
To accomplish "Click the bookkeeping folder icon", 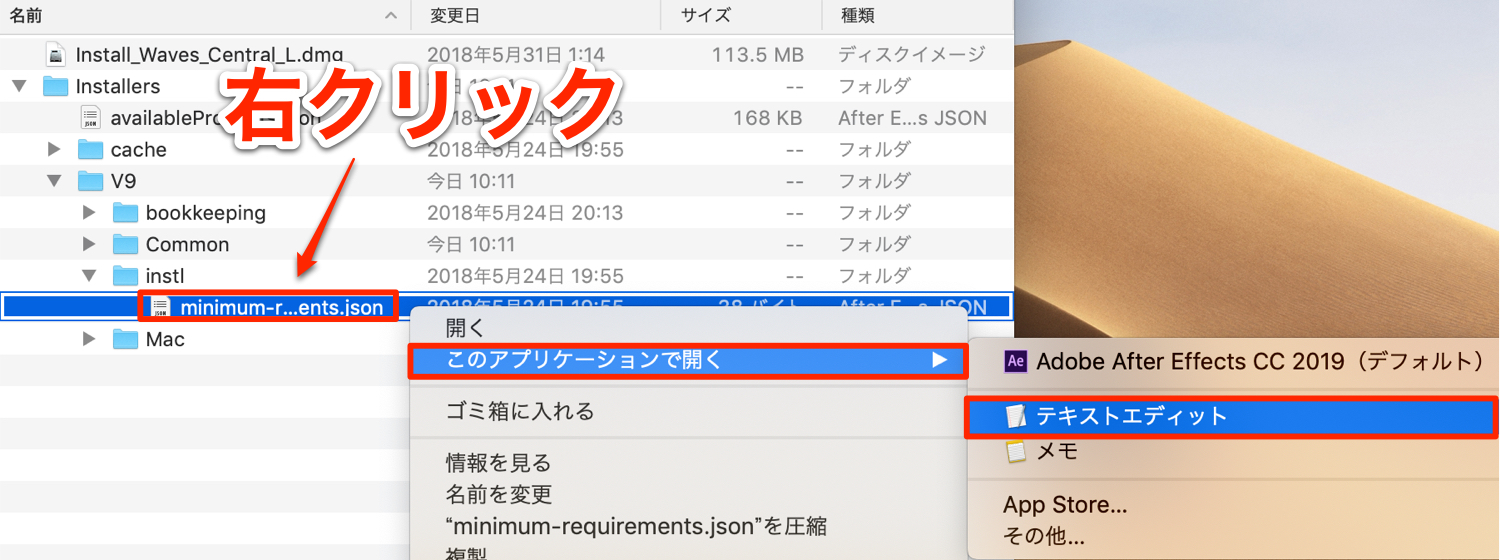I will coord(125,213).
